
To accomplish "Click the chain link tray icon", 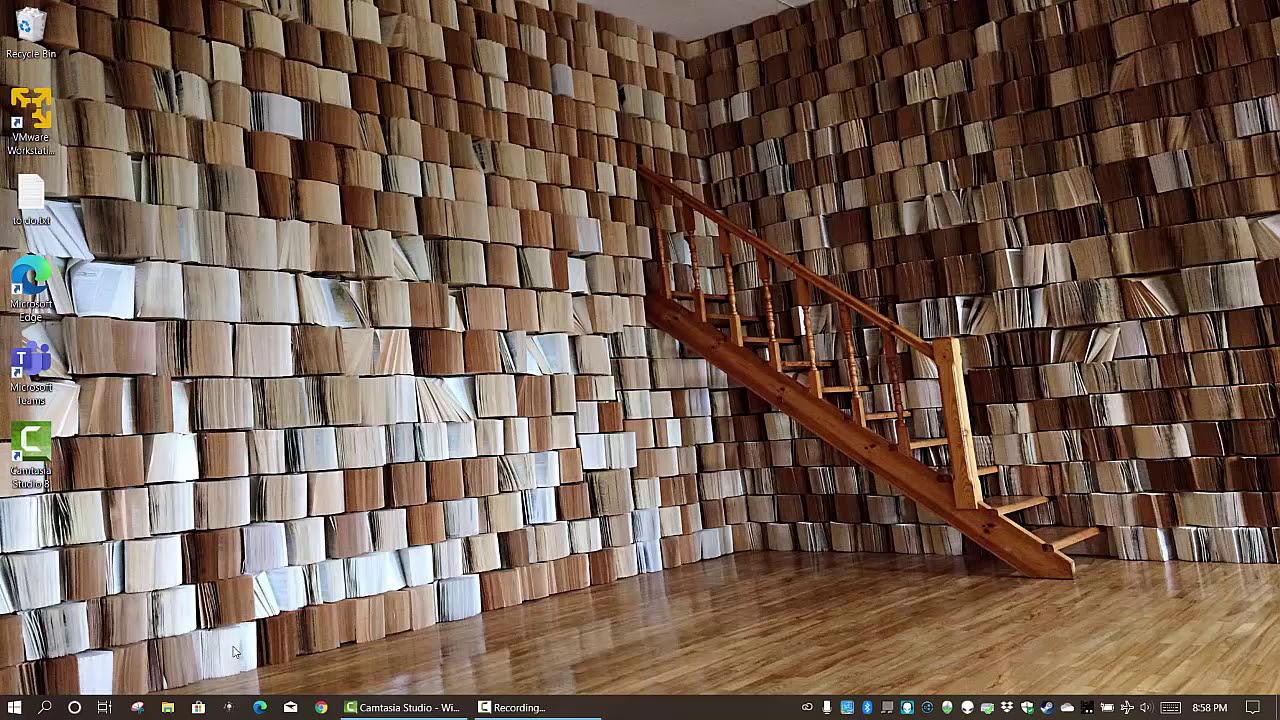I will 807,707.
